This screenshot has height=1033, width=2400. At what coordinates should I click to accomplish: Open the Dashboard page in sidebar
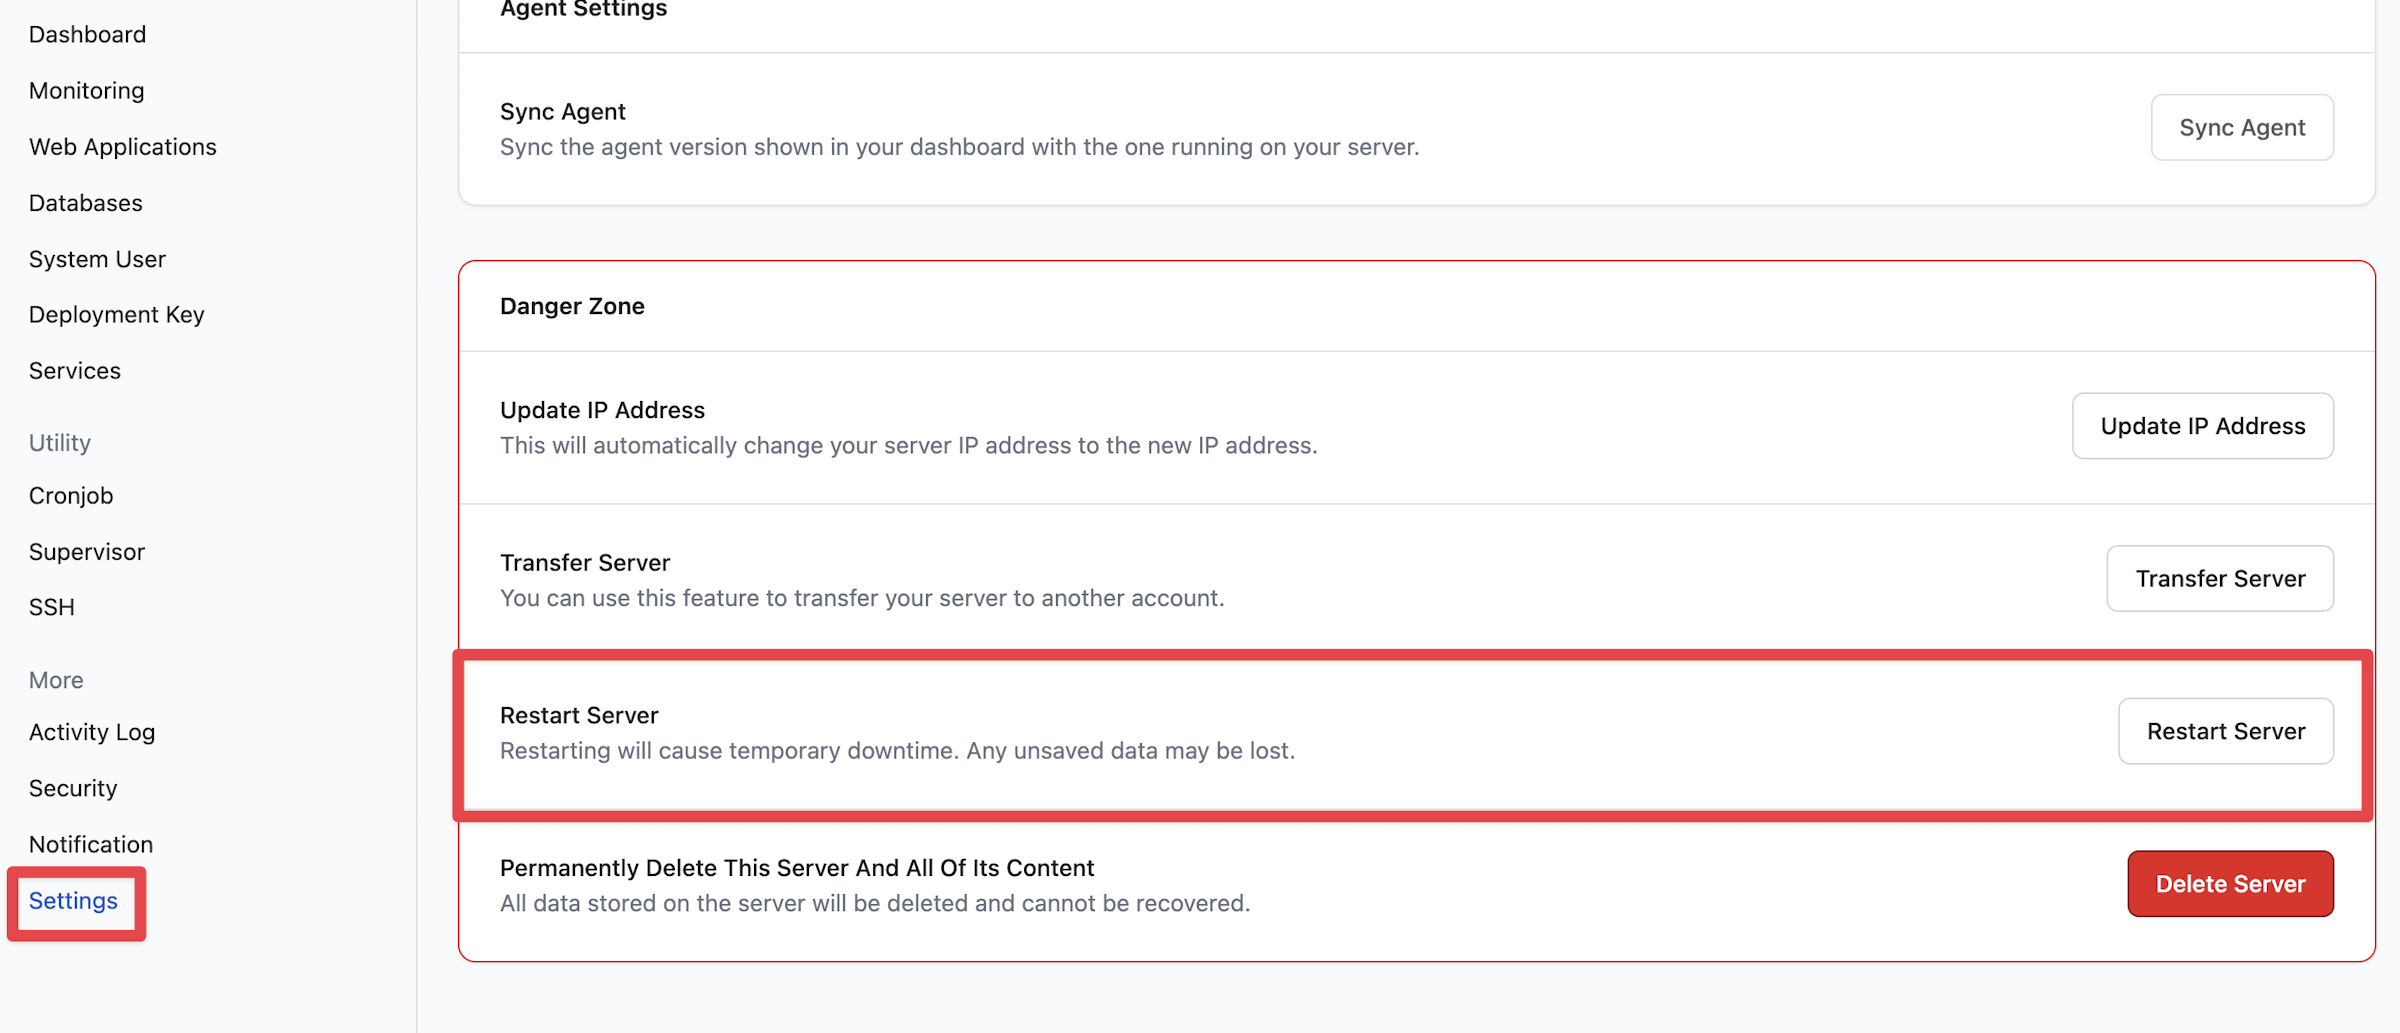87,34
